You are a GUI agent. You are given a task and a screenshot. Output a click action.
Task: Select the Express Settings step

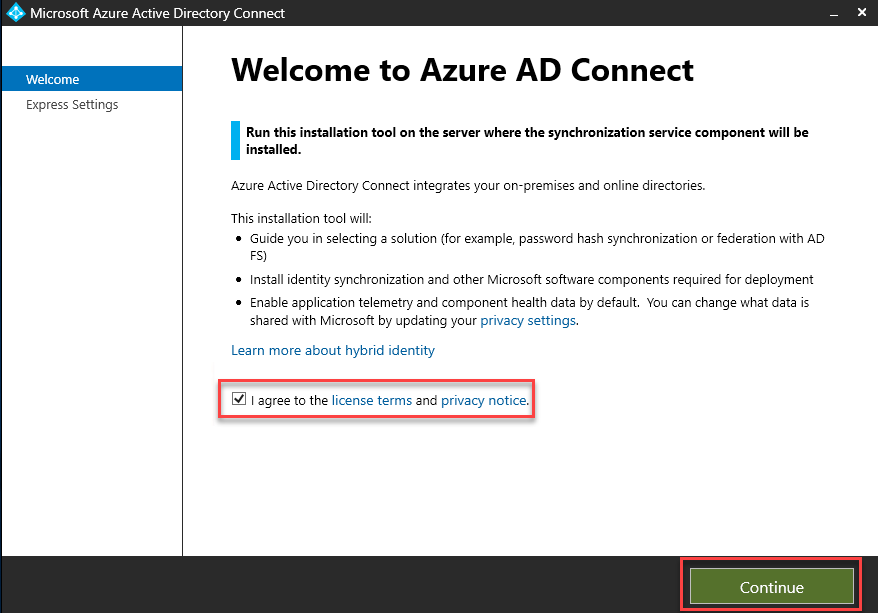pyautogui.click(x=72, y=105)
